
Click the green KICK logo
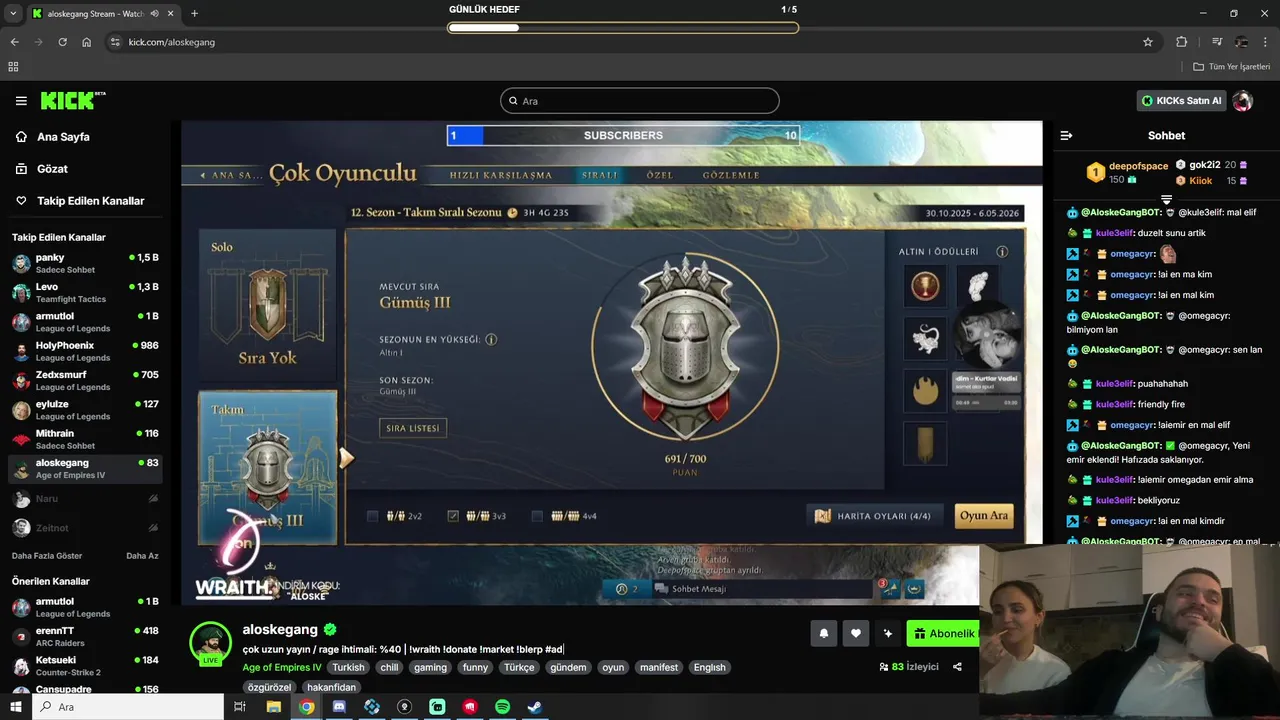click(x=72, y=101)
